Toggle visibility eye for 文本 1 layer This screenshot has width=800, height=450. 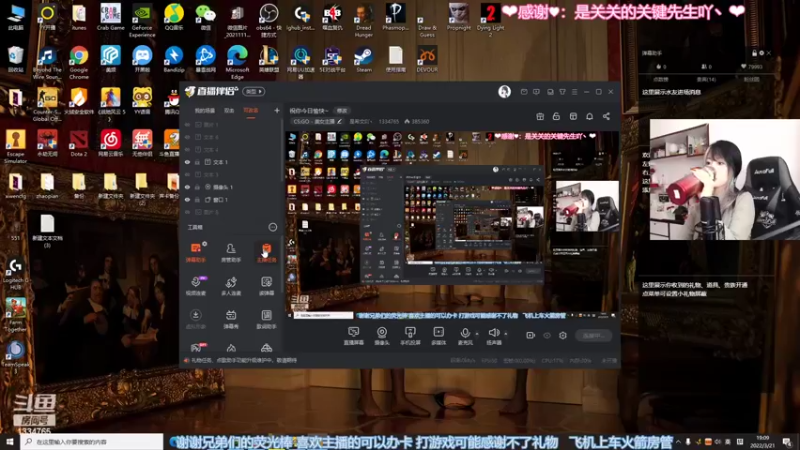pos(187,162)
